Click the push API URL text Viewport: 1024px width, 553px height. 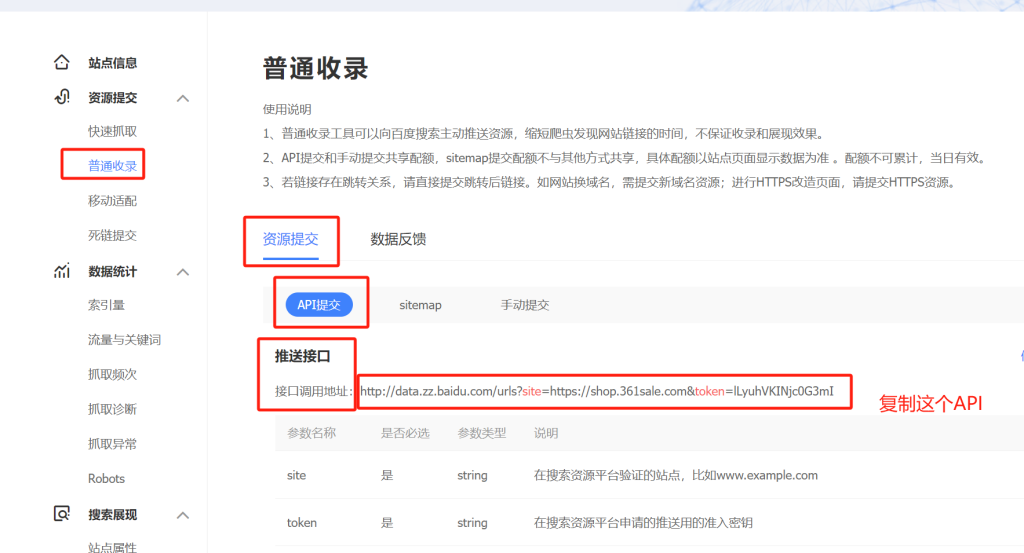click(x=597, y=391)
